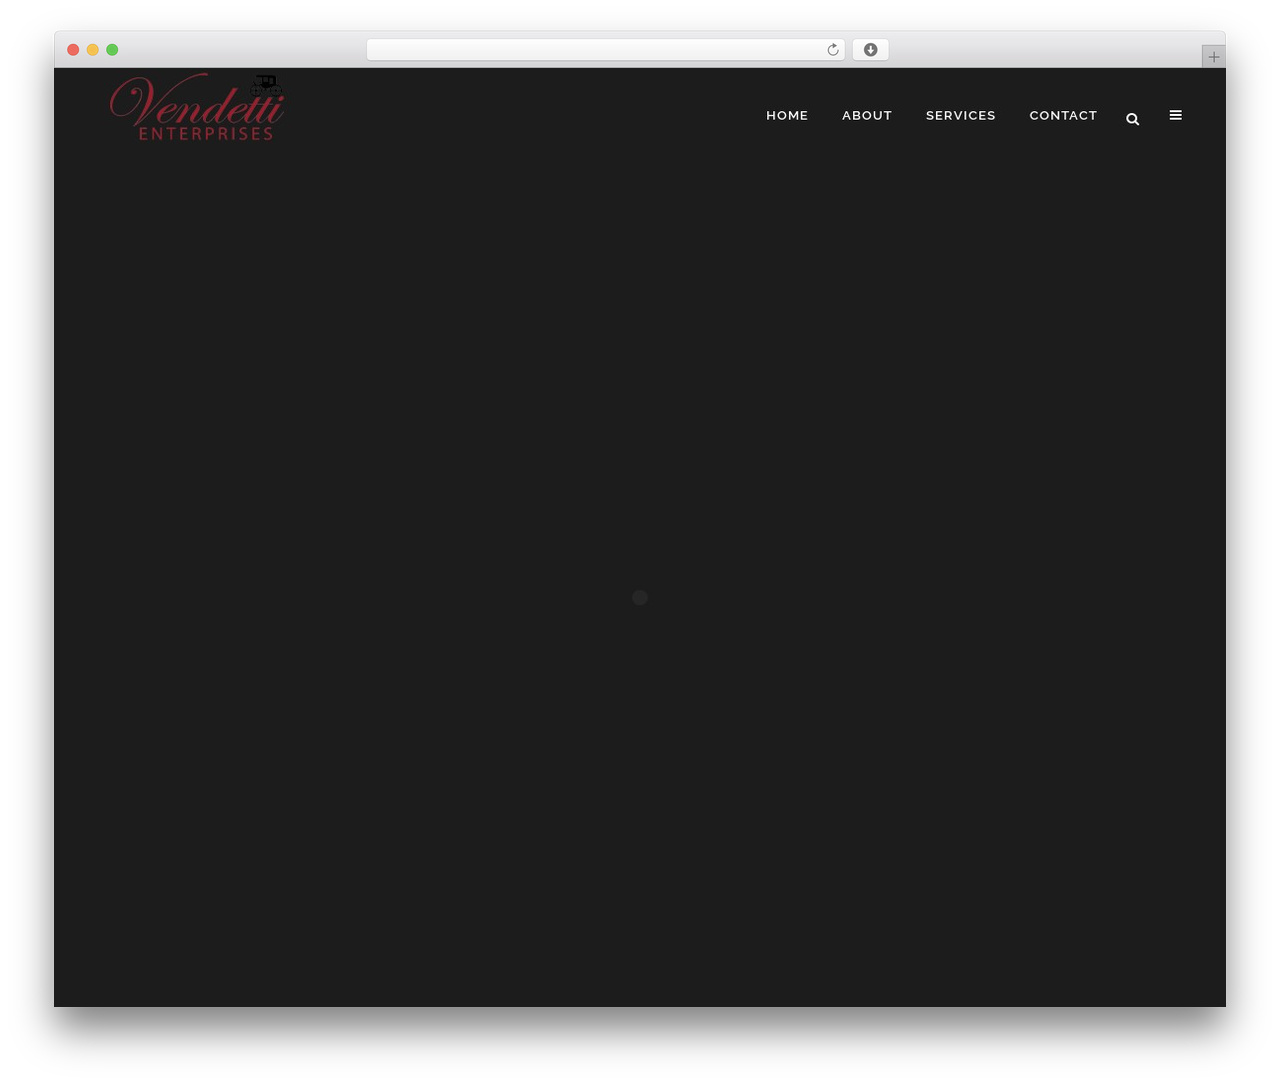
Task: Maximize the browser window
Action: click(112, 50)
